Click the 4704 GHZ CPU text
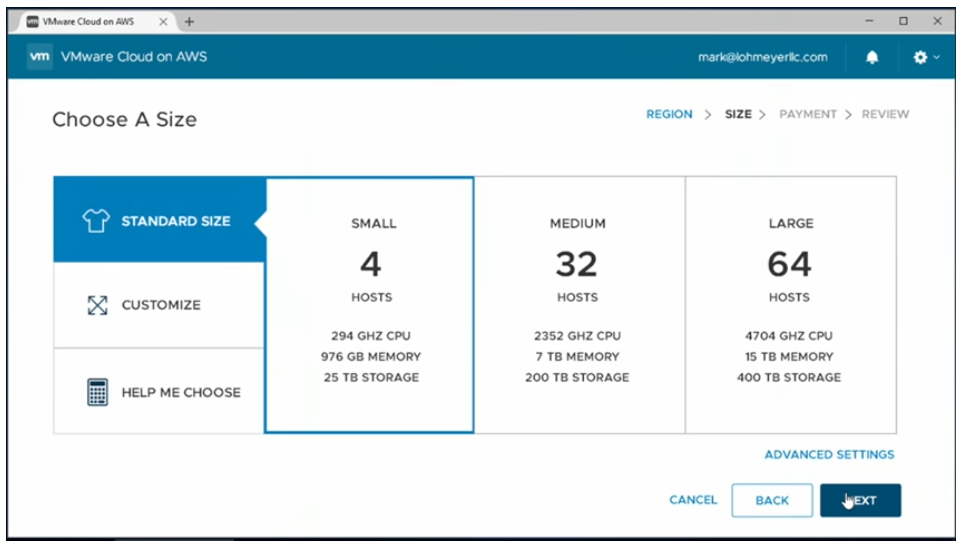Image resolution: width=963 pixels, height=548 pixels. click(789, 336)
